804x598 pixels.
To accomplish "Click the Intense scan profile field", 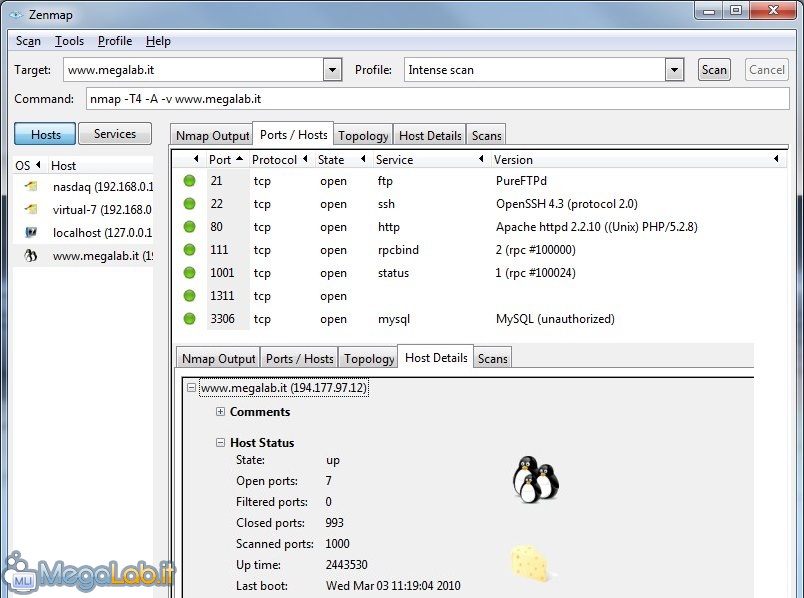I will (535, 70).
